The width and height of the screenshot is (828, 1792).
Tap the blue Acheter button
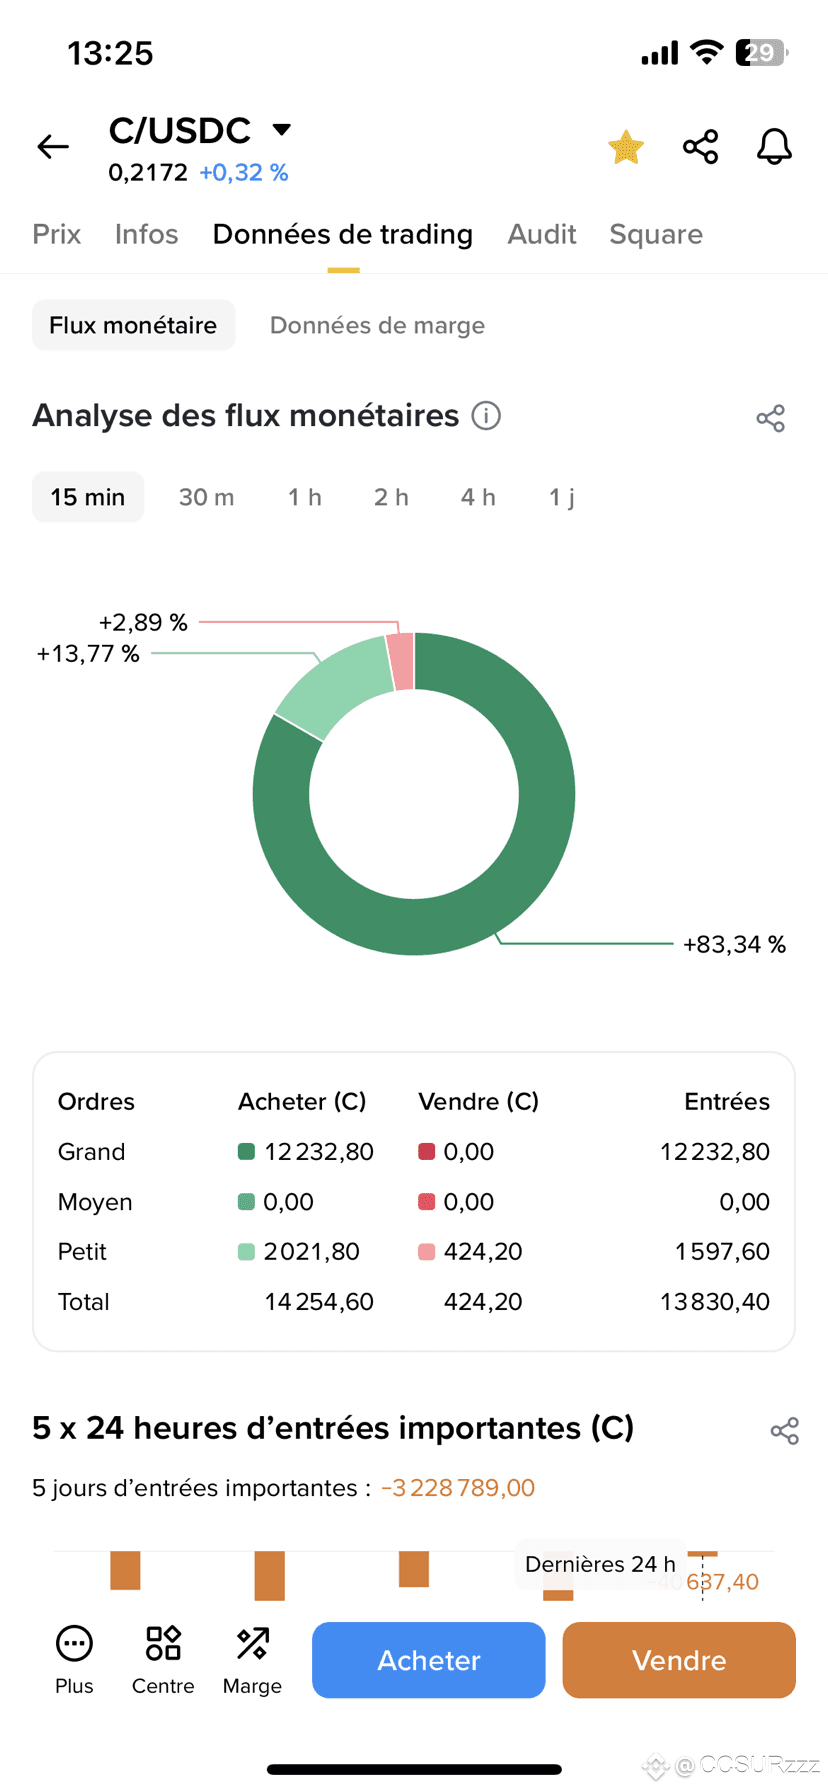[x=429, y=1660]
